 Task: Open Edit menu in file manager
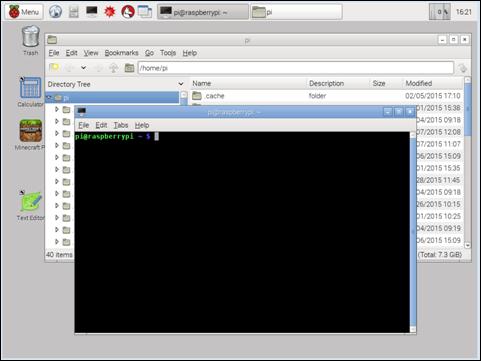71,53
